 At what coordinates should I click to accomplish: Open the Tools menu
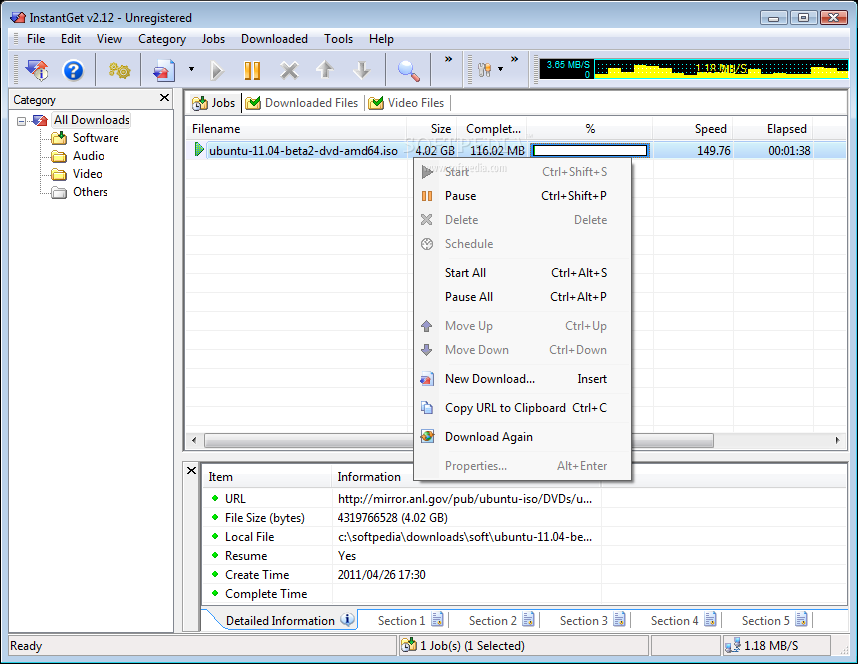point(338,39)
